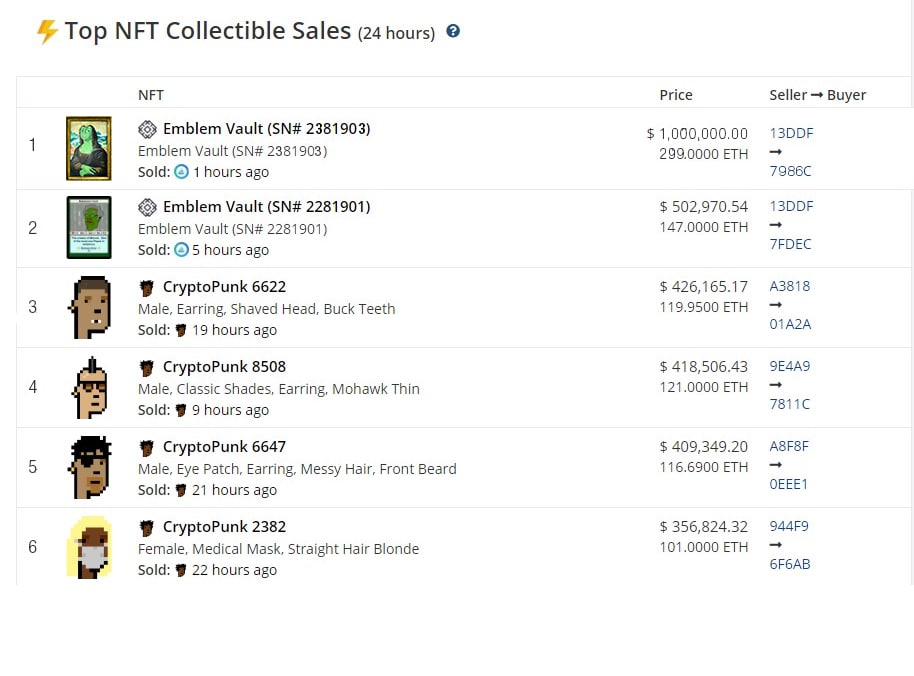Open seller address 13DDF in the first row
This screenshot has width=914, height=676.
pyautogui.click(x=791, y=133)
